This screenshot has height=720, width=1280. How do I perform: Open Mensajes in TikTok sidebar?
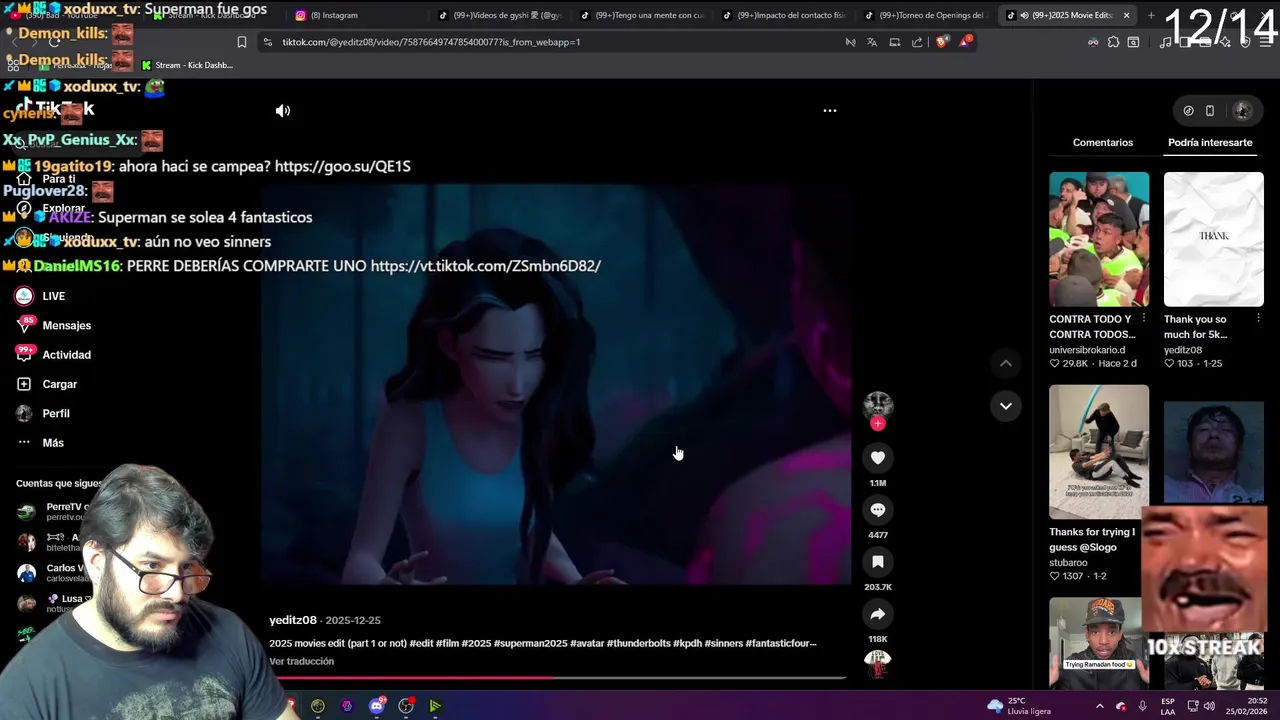click(x=53, y=325)
